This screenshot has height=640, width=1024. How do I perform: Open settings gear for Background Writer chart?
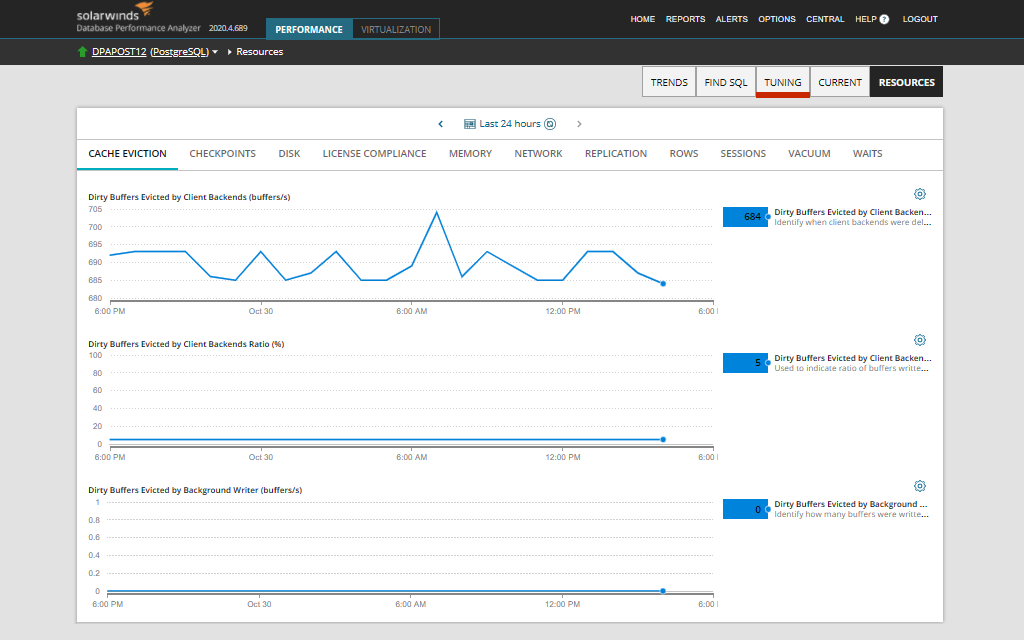pyautogui.click(x=920, y=486)
